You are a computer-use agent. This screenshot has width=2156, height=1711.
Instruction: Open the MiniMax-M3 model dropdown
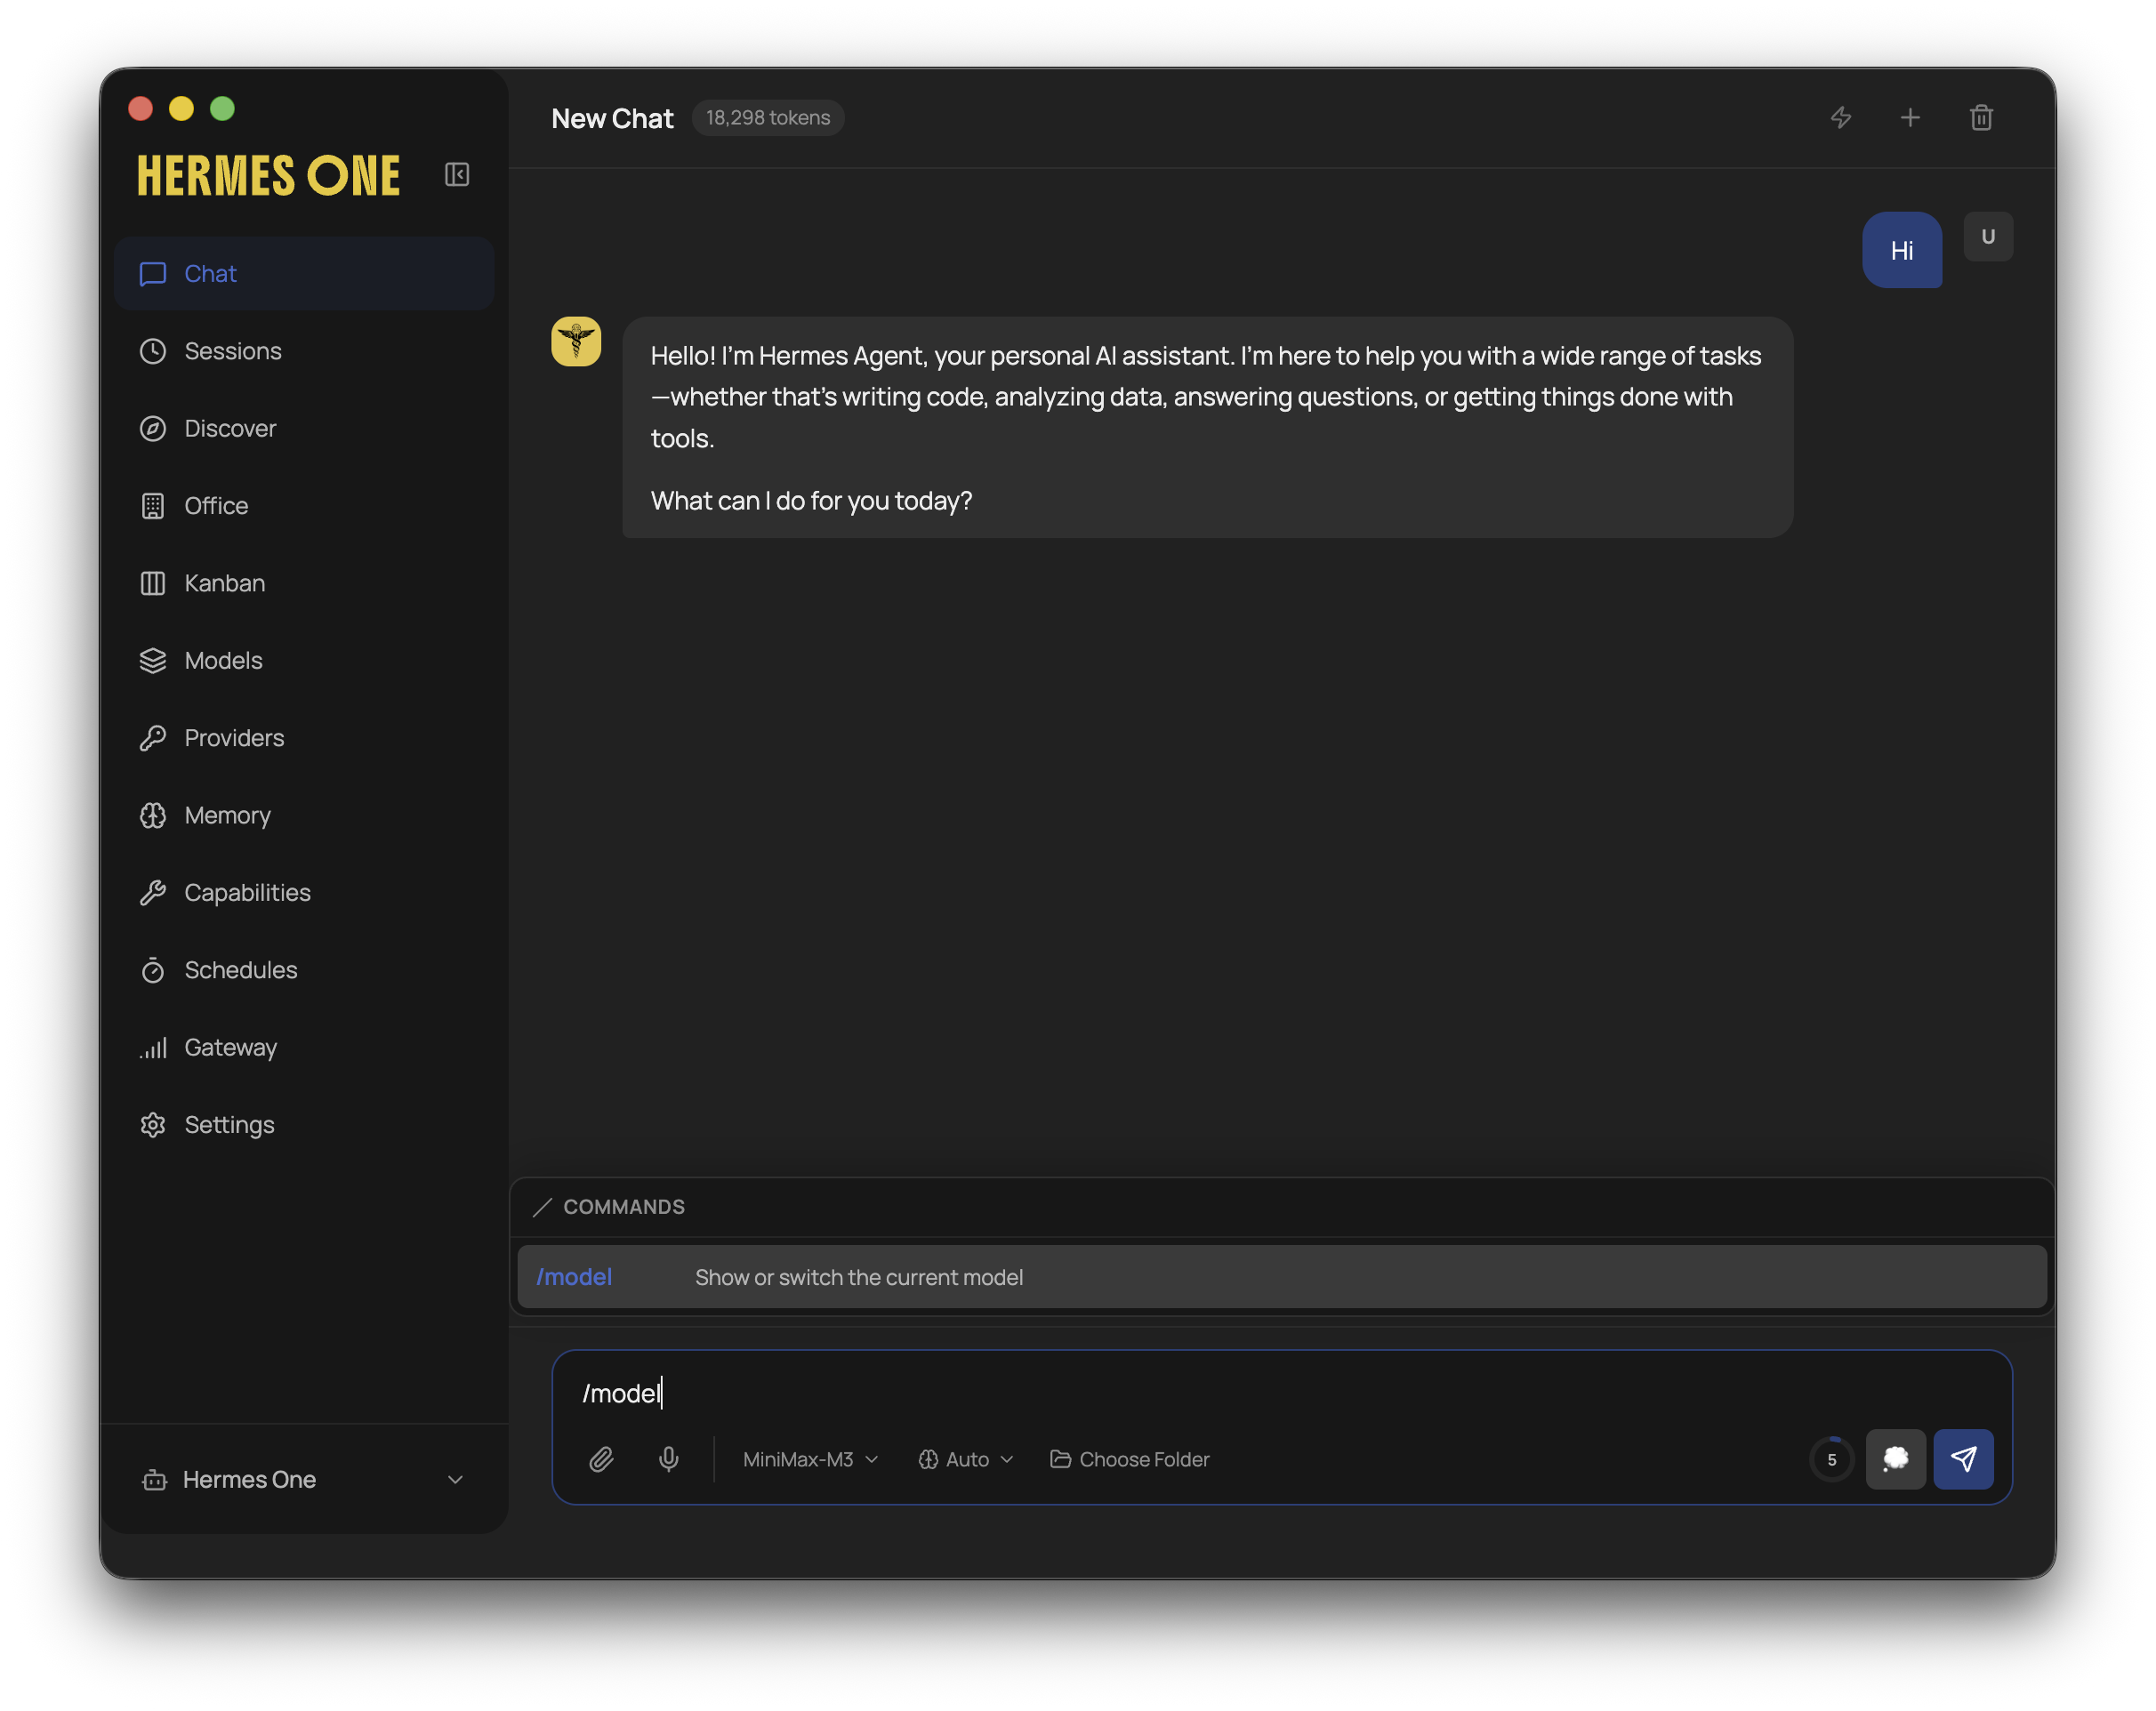click(810, 1459)
